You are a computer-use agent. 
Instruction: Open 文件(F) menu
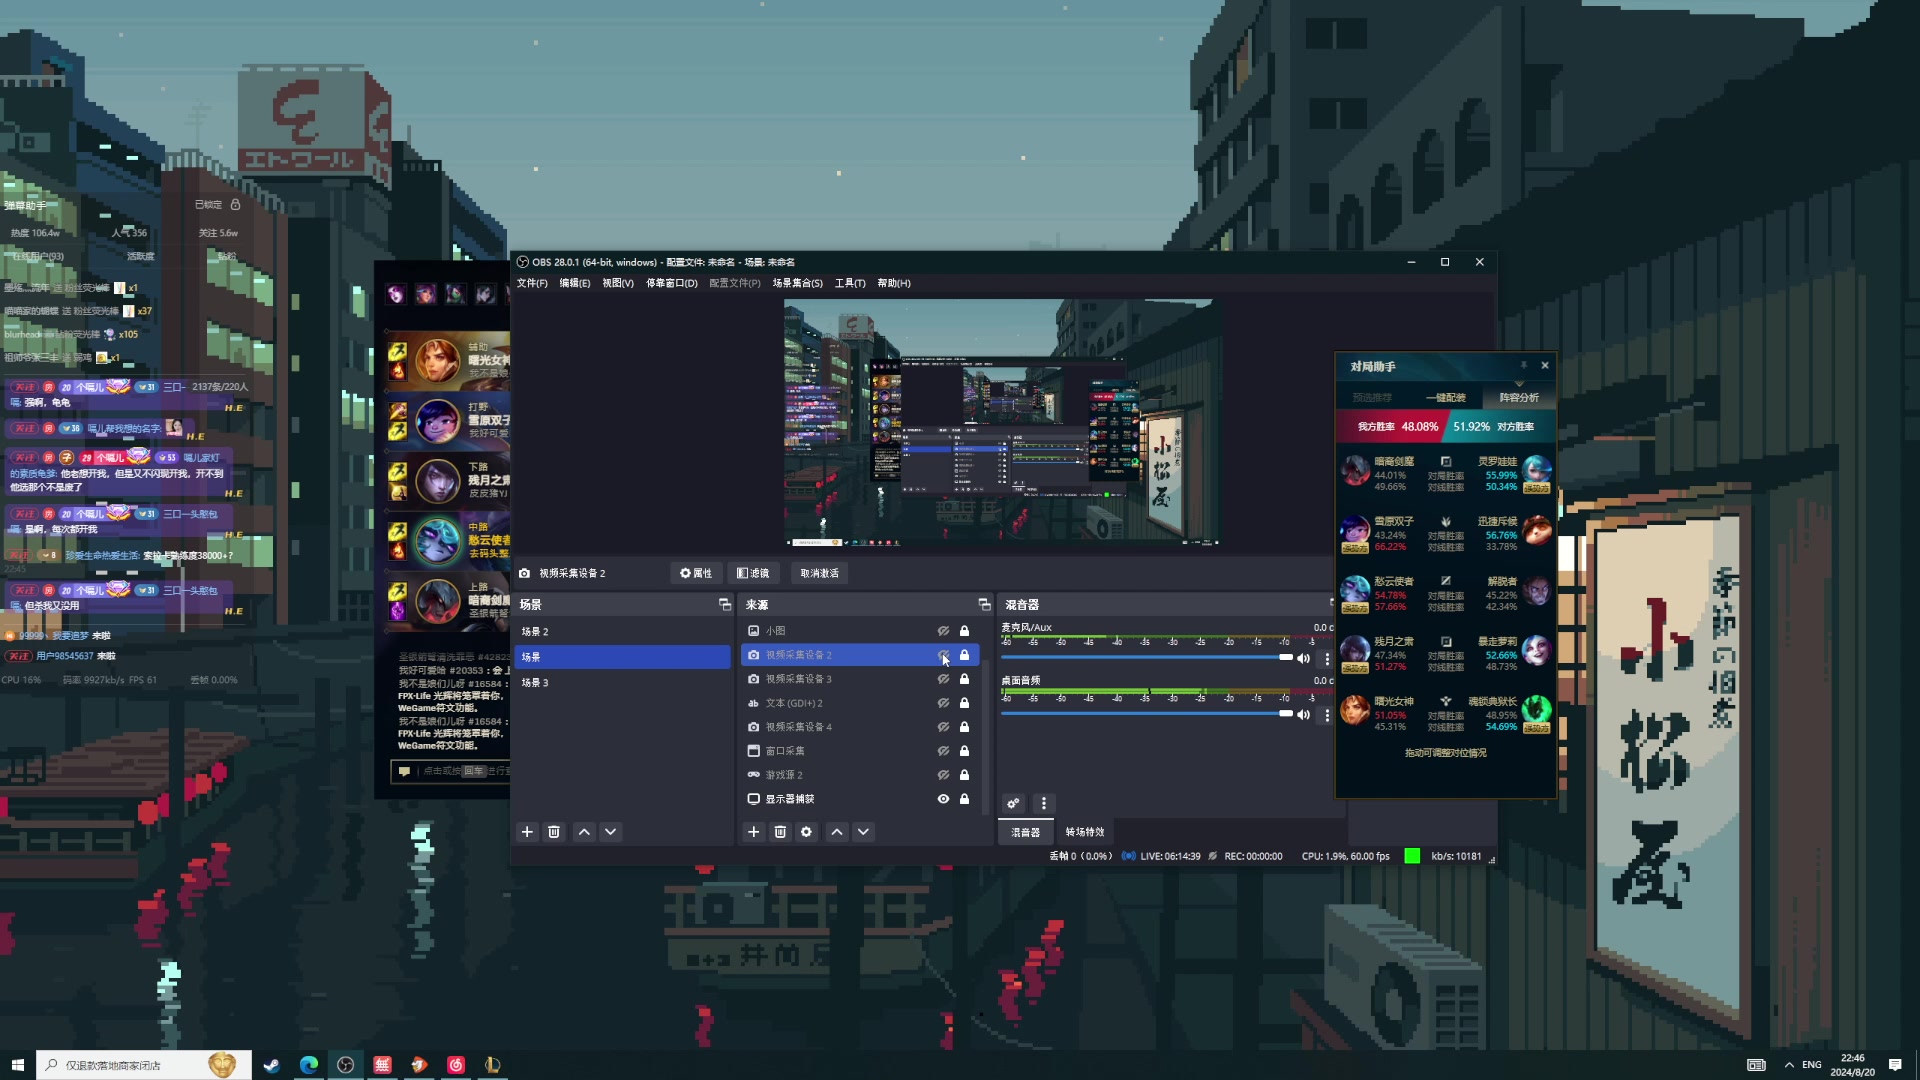(x=532, y=283)
